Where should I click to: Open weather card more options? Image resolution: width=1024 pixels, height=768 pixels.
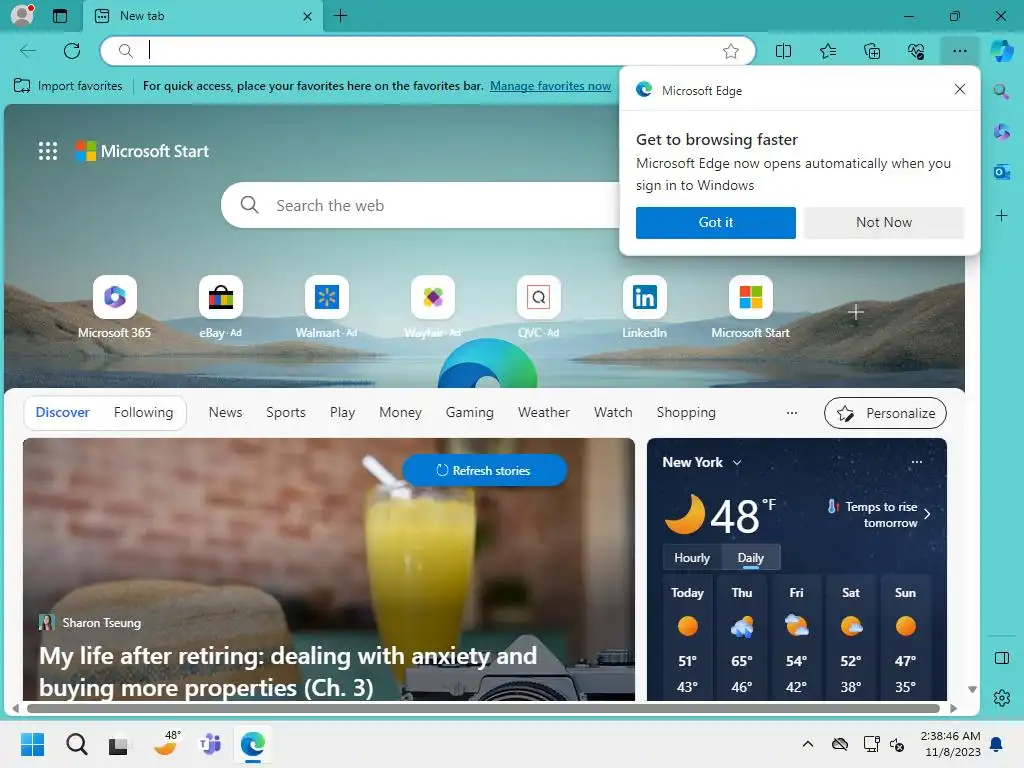tap(916, 462)
